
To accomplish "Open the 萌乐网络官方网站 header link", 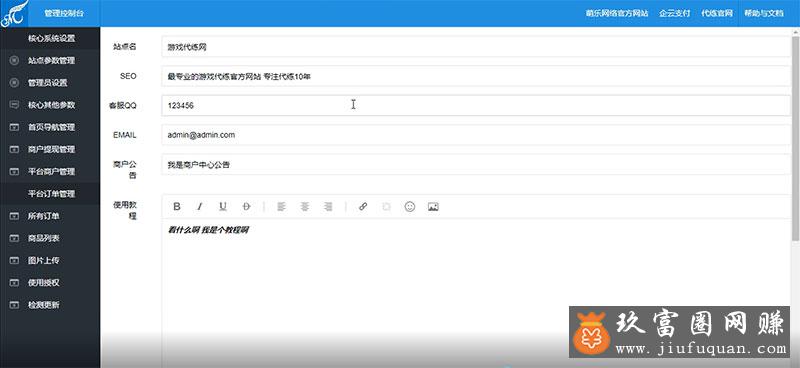I will 617,14.
